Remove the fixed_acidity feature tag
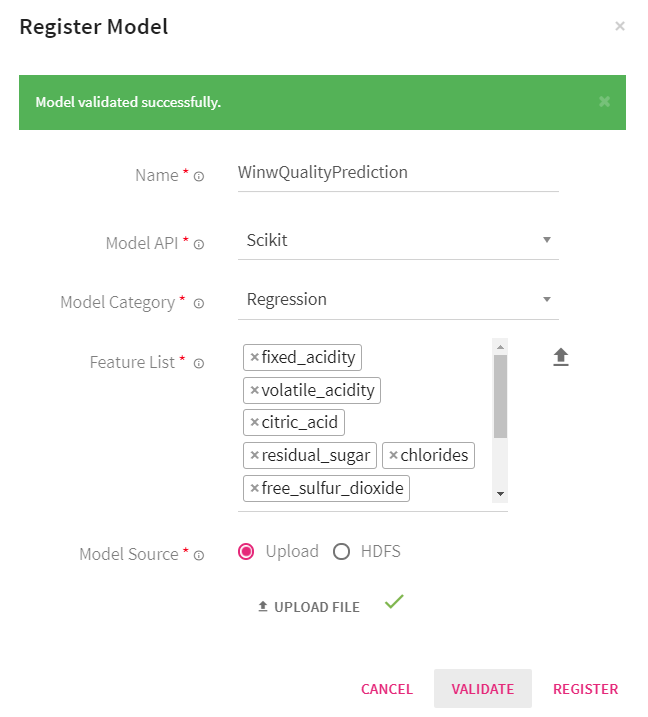Viewport: 648px width, 717px height. point(254,357)
